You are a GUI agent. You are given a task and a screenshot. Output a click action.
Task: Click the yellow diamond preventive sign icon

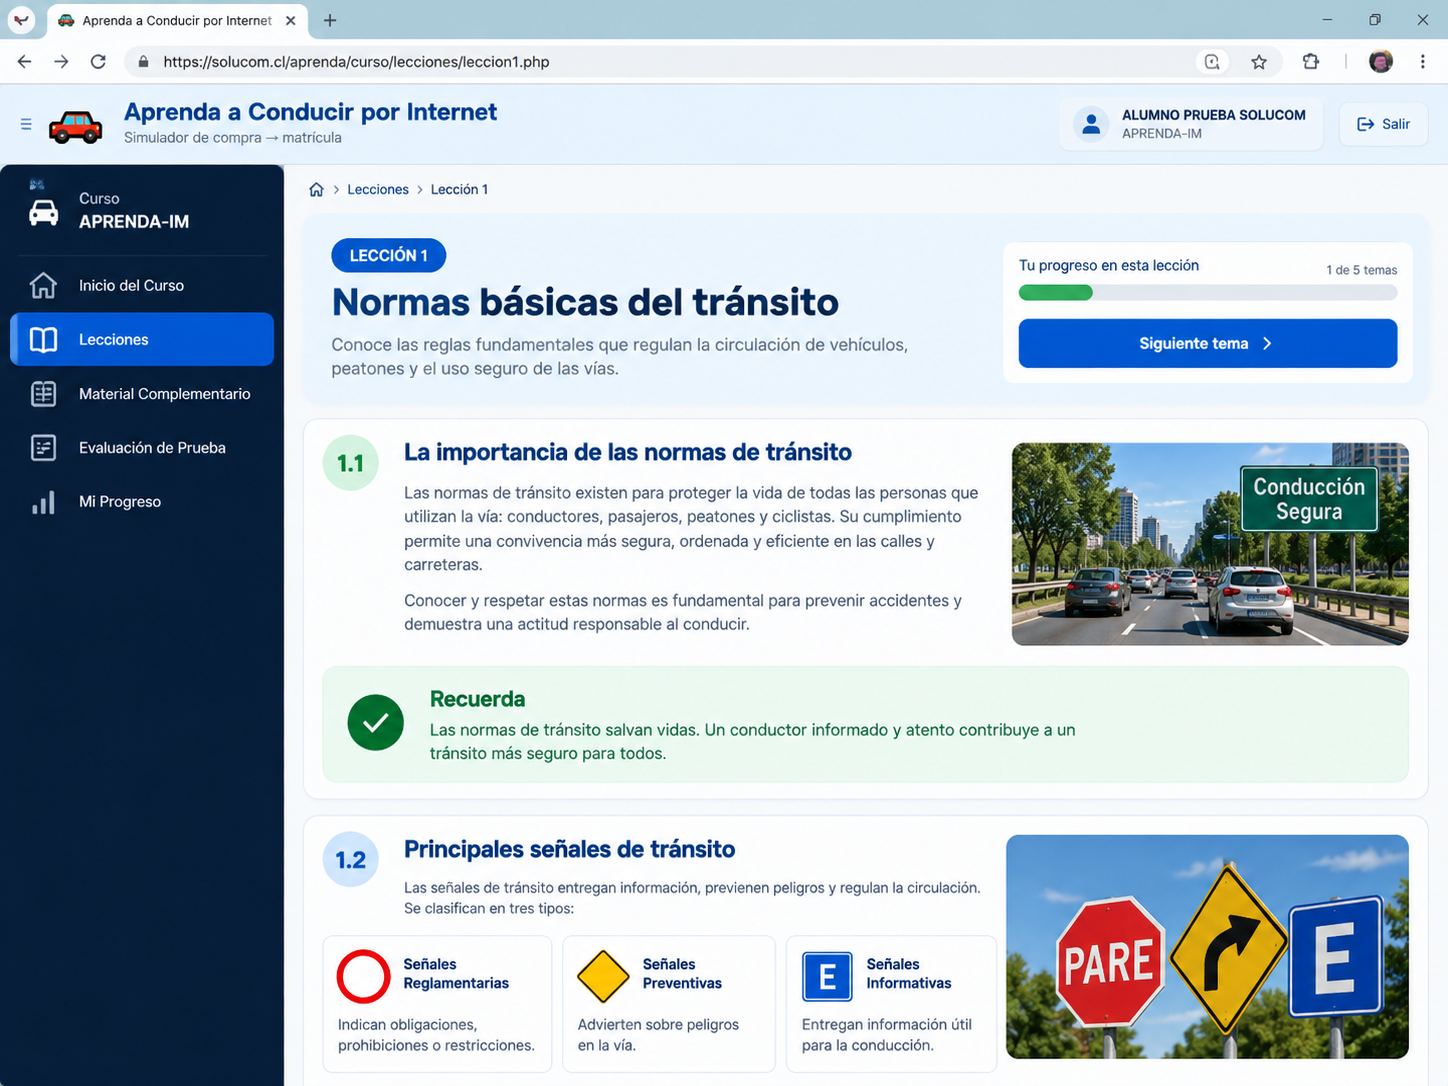(603, 976)
